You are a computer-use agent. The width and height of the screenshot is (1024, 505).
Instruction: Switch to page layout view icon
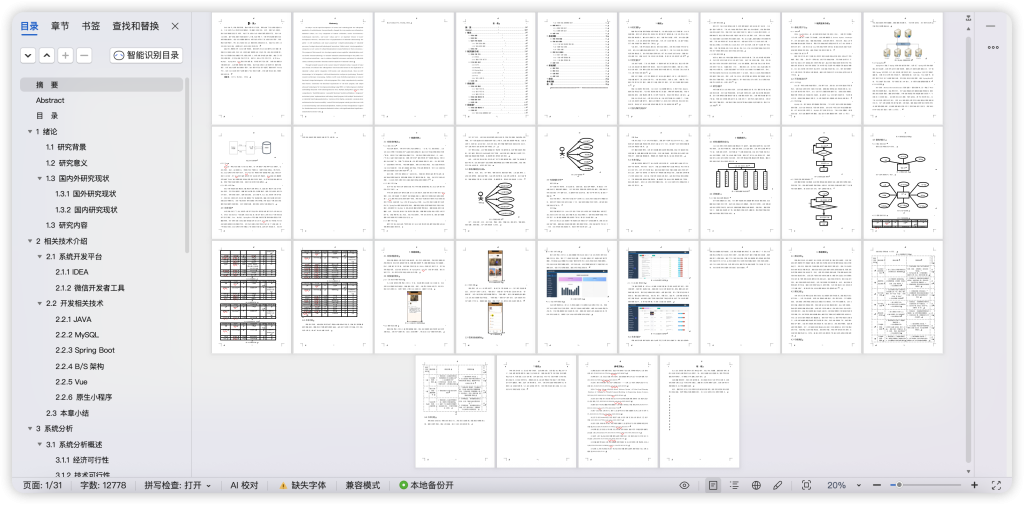pyautogui.click(x=713, y=485)
